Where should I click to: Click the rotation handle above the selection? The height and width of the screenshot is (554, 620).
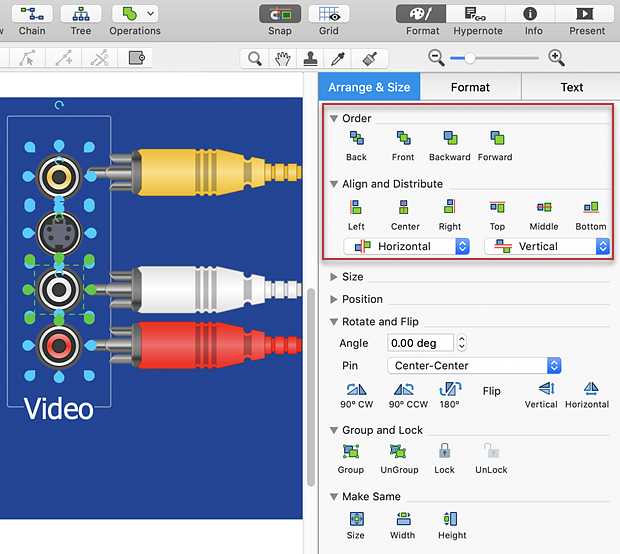click(59, 105)
